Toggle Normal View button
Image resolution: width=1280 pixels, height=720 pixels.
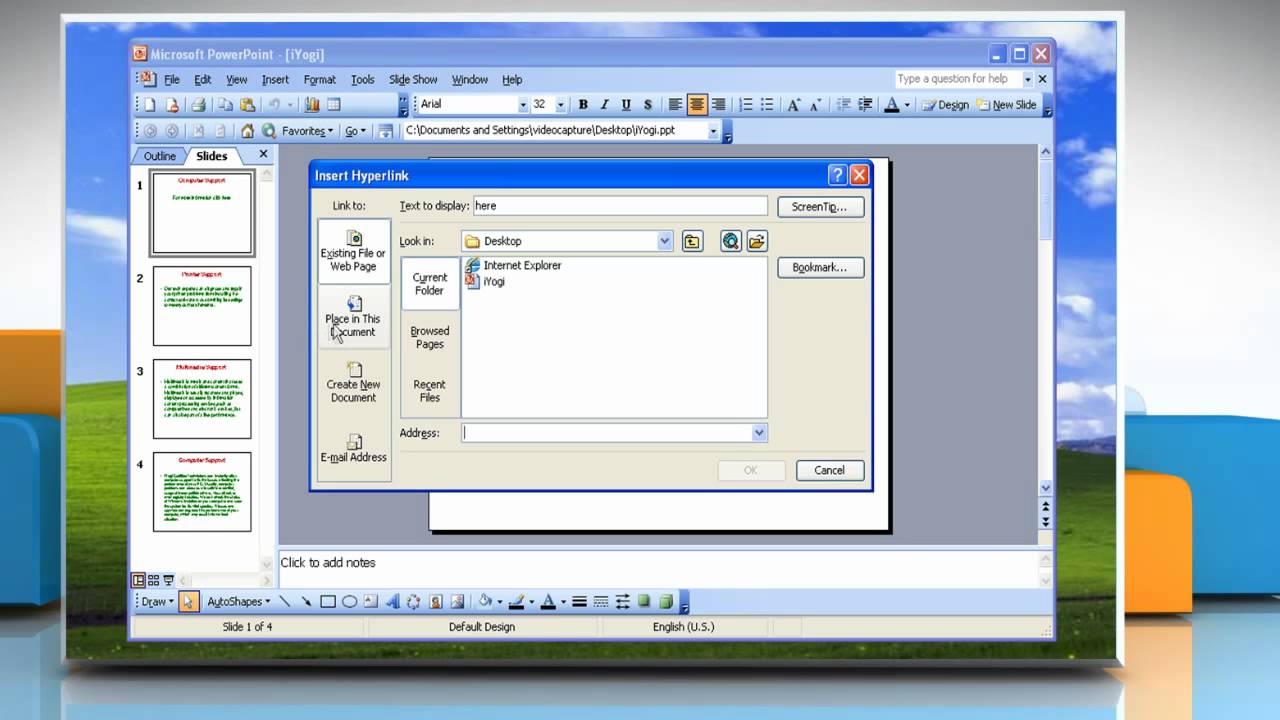pyautogui.click(x=138, y=580)
